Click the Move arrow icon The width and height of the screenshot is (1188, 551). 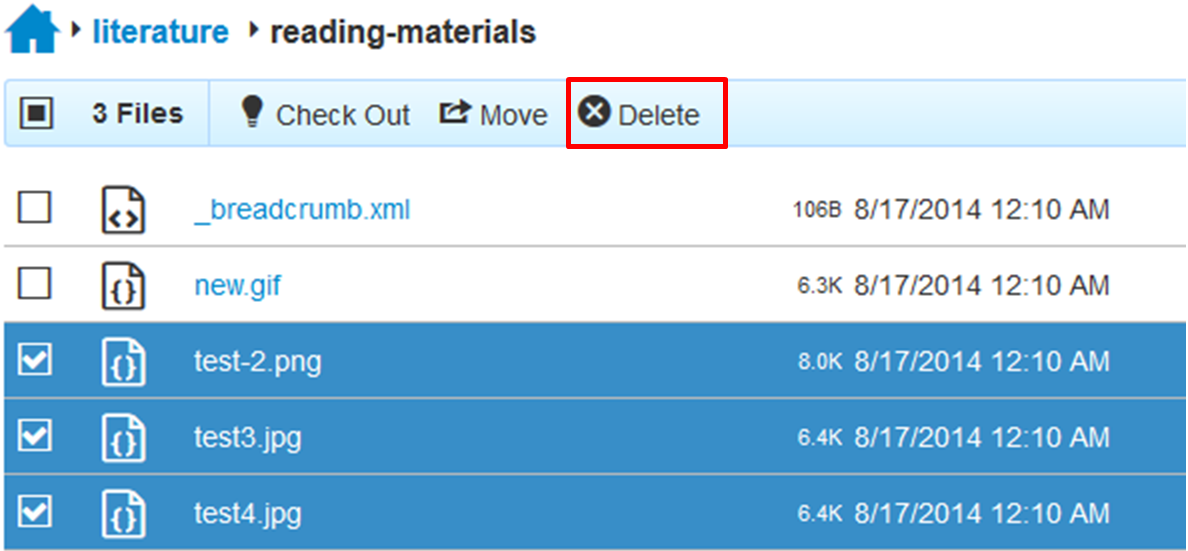pos(455,113)
